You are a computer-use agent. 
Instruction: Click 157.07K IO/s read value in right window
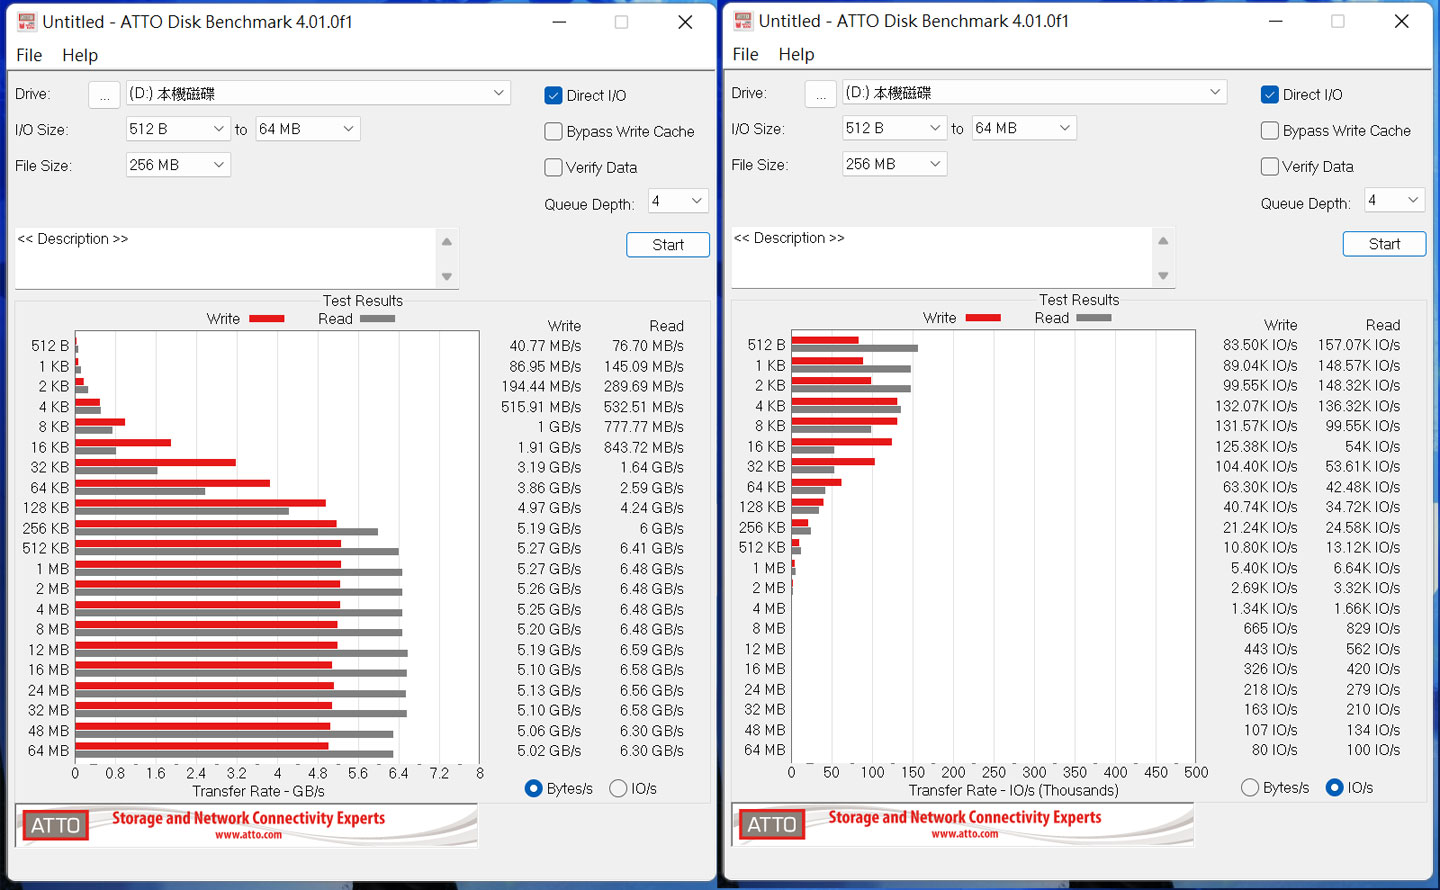(1359, 345)
